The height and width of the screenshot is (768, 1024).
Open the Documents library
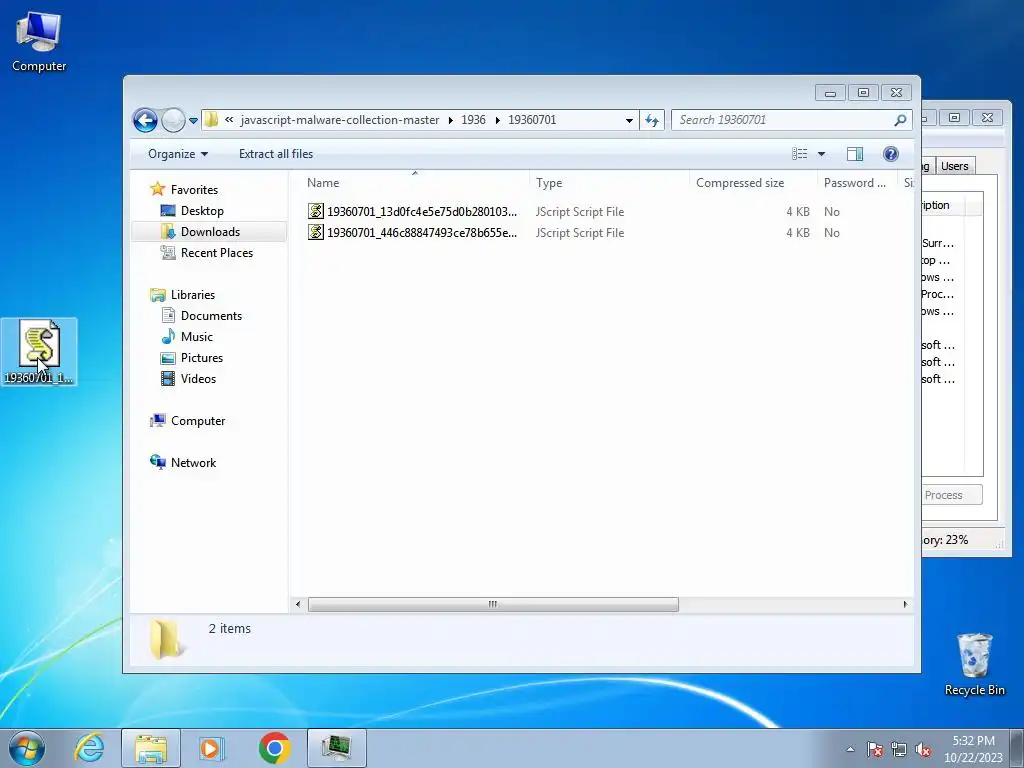tap(211, 315)
